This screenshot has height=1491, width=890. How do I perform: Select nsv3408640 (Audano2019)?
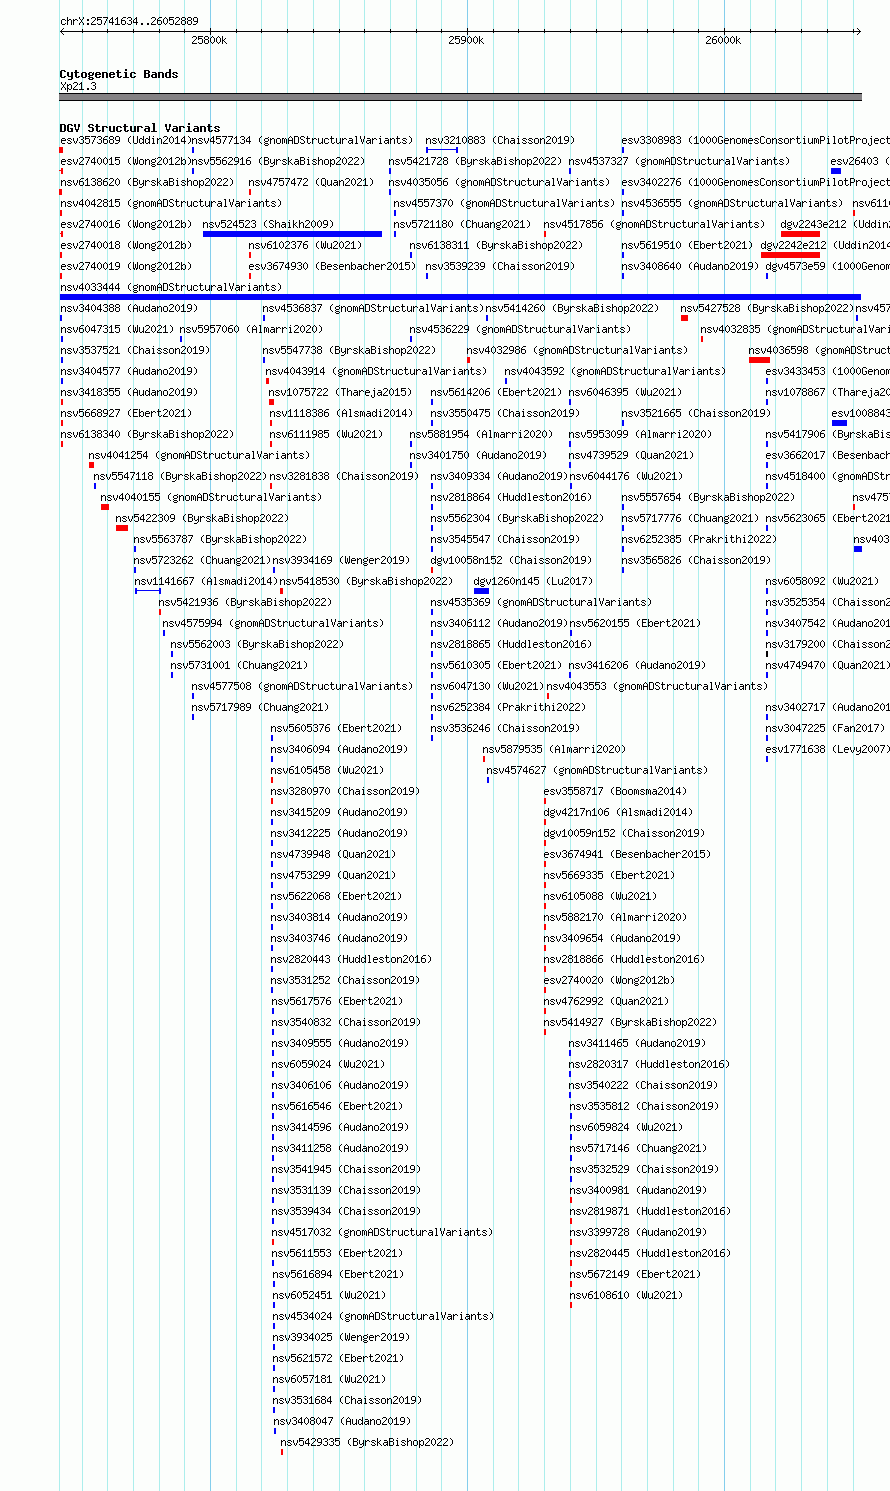coord(690,266)
